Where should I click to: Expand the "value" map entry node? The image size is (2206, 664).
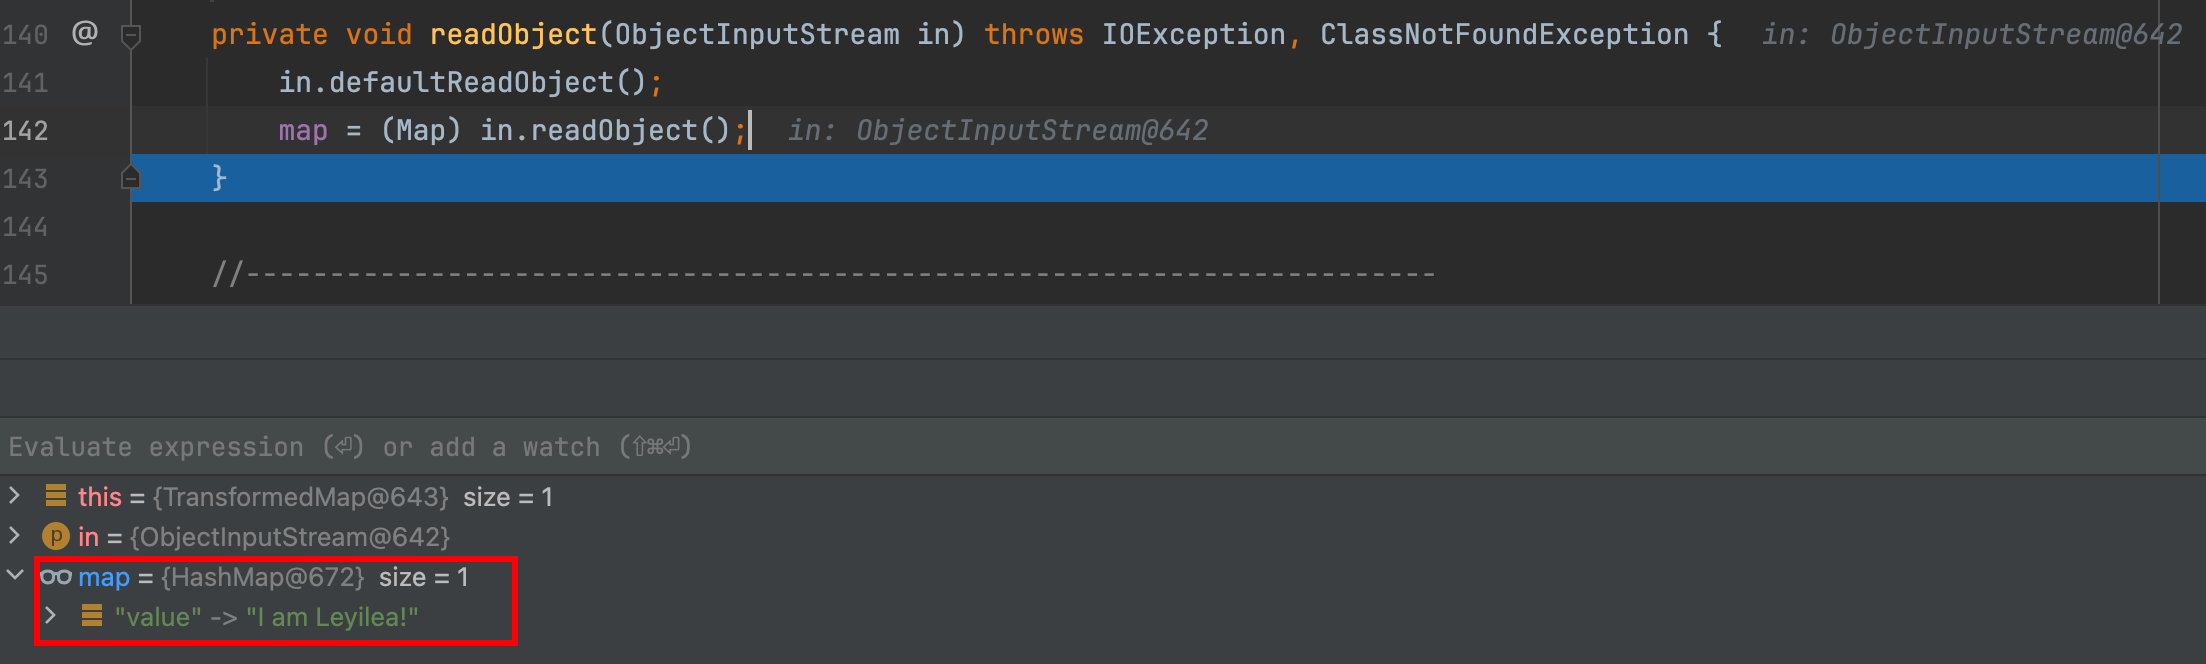click(50, 616)
